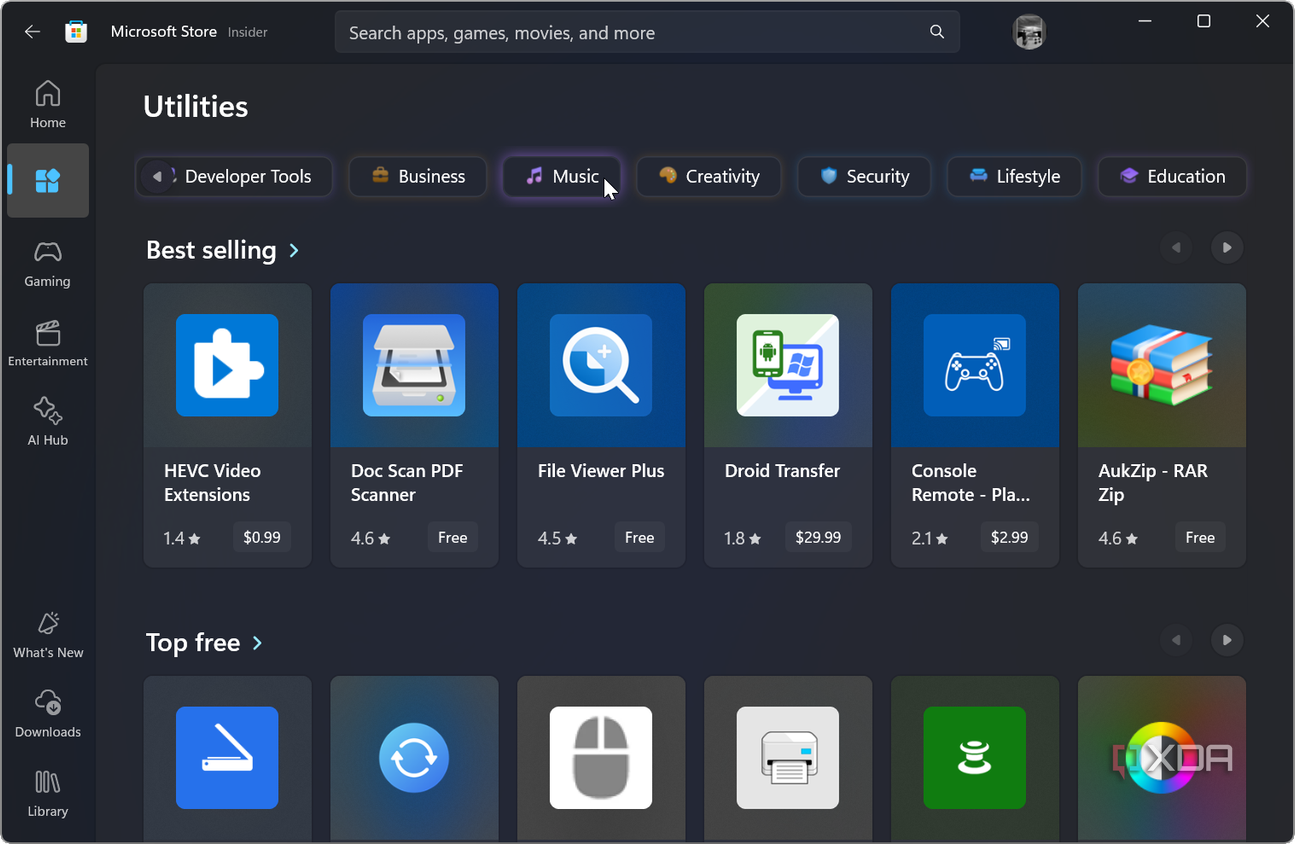Select the Developer Tools category
The image size is (1295, 844).
click(246, 176)
